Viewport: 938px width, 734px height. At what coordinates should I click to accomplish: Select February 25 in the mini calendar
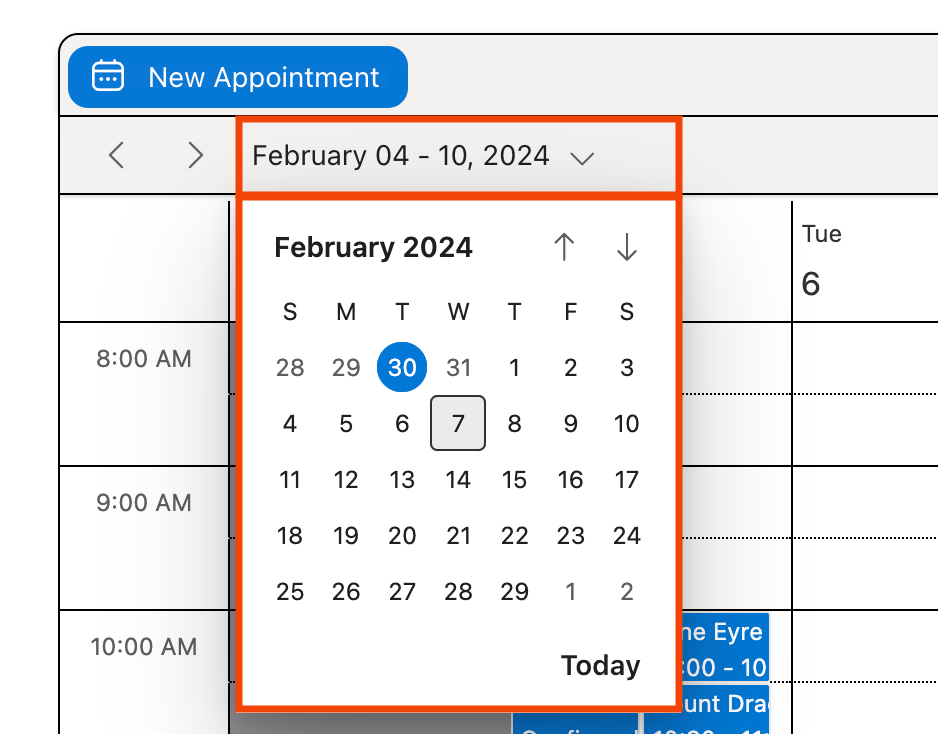(x=290, y=591)
